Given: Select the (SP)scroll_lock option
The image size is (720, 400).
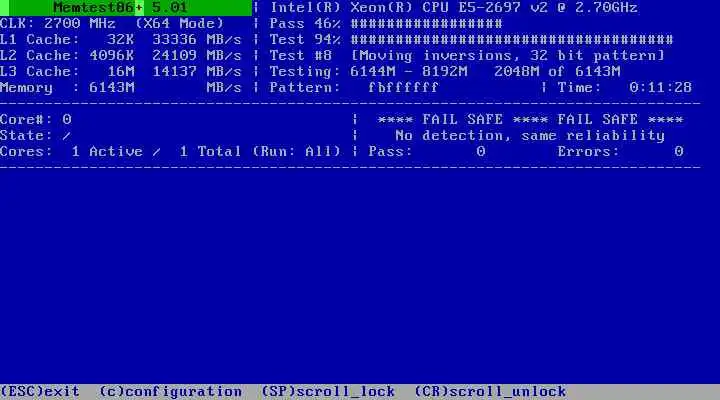Looking at the screenshot, I should click(328, 392).
